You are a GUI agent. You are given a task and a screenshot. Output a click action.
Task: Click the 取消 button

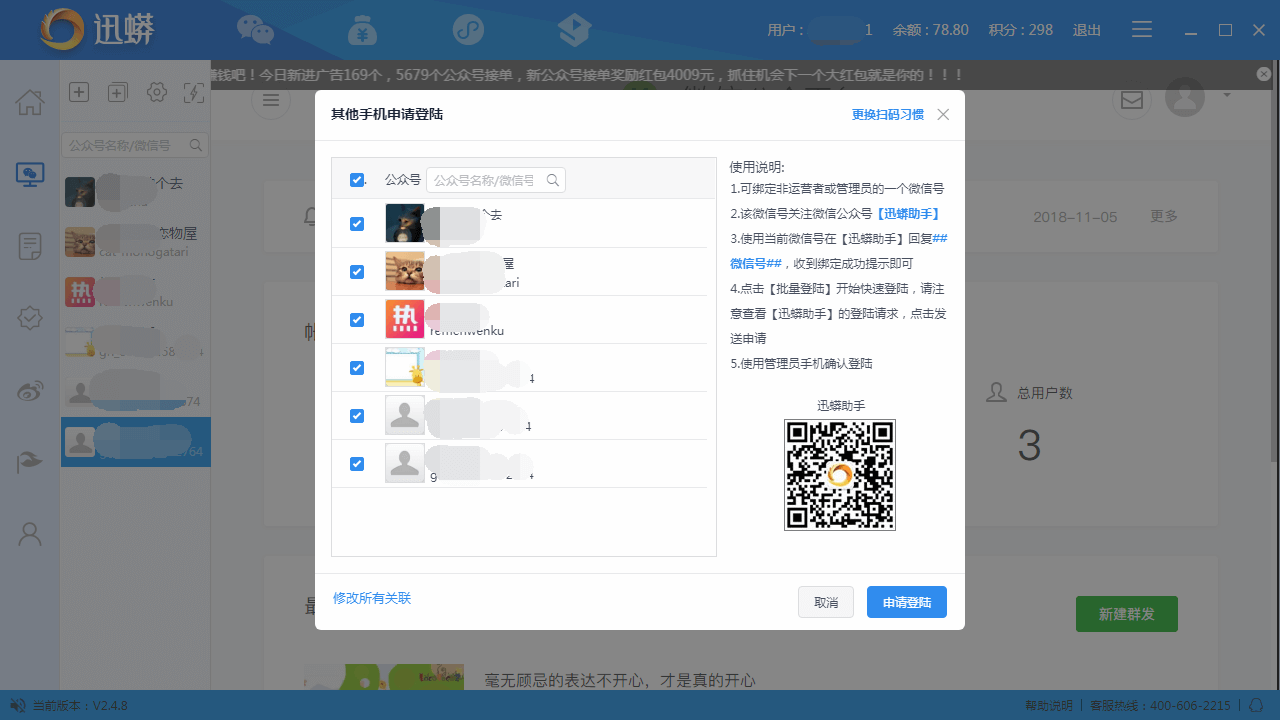pos(825,603)
